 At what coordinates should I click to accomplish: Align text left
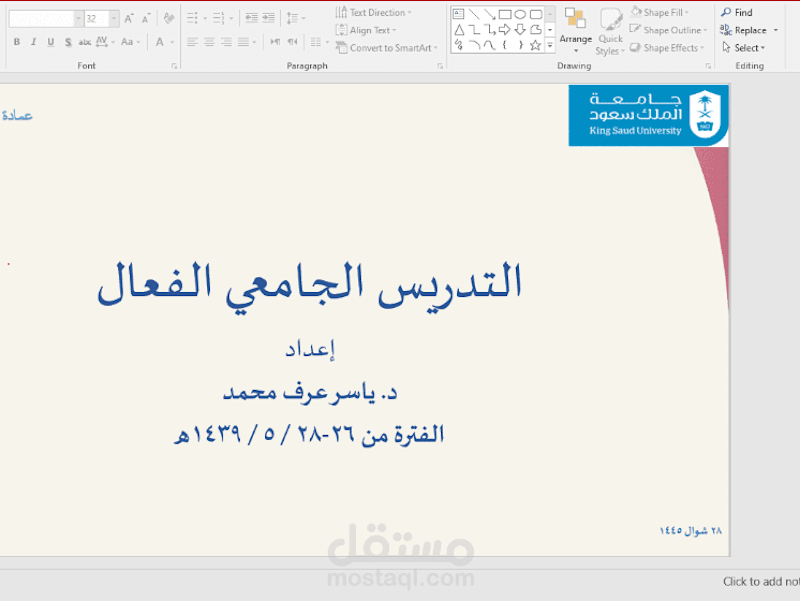(x=192, y=42)
